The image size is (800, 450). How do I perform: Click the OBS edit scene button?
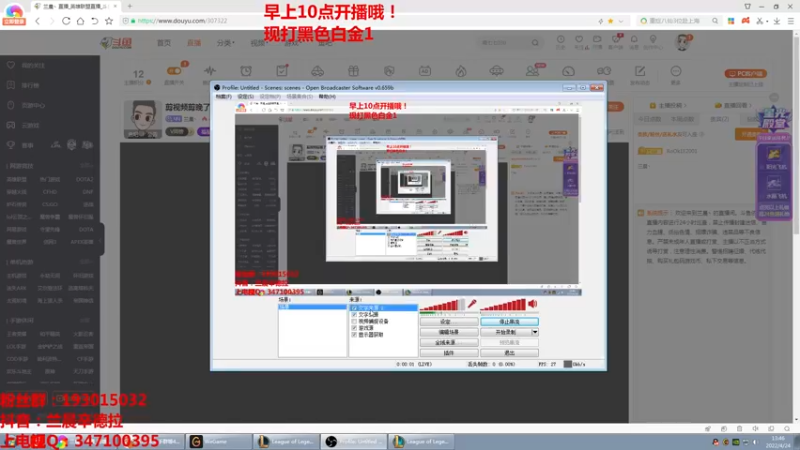coord(449,332)
